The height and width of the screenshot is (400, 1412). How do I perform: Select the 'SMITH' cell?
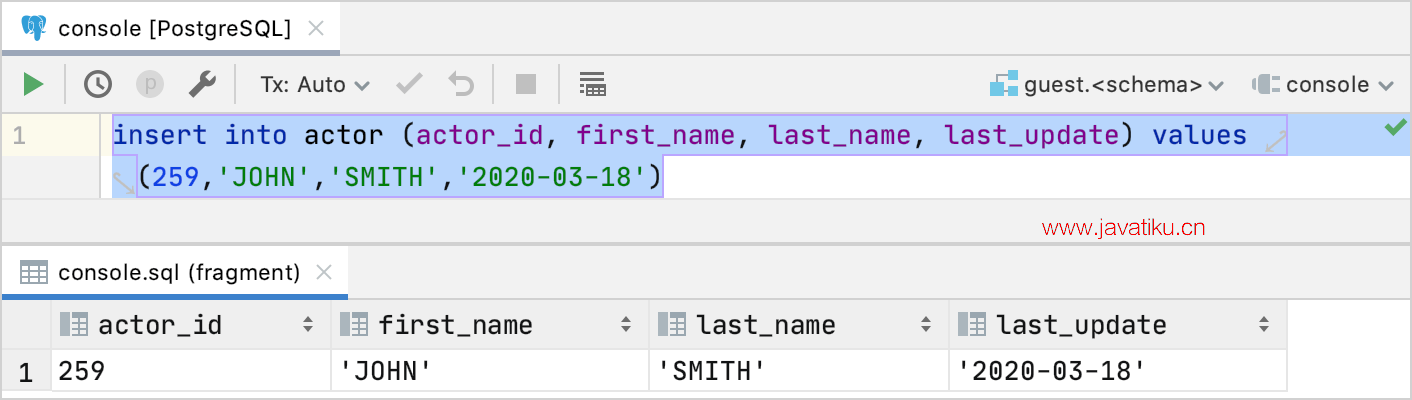tap(798, 372)
